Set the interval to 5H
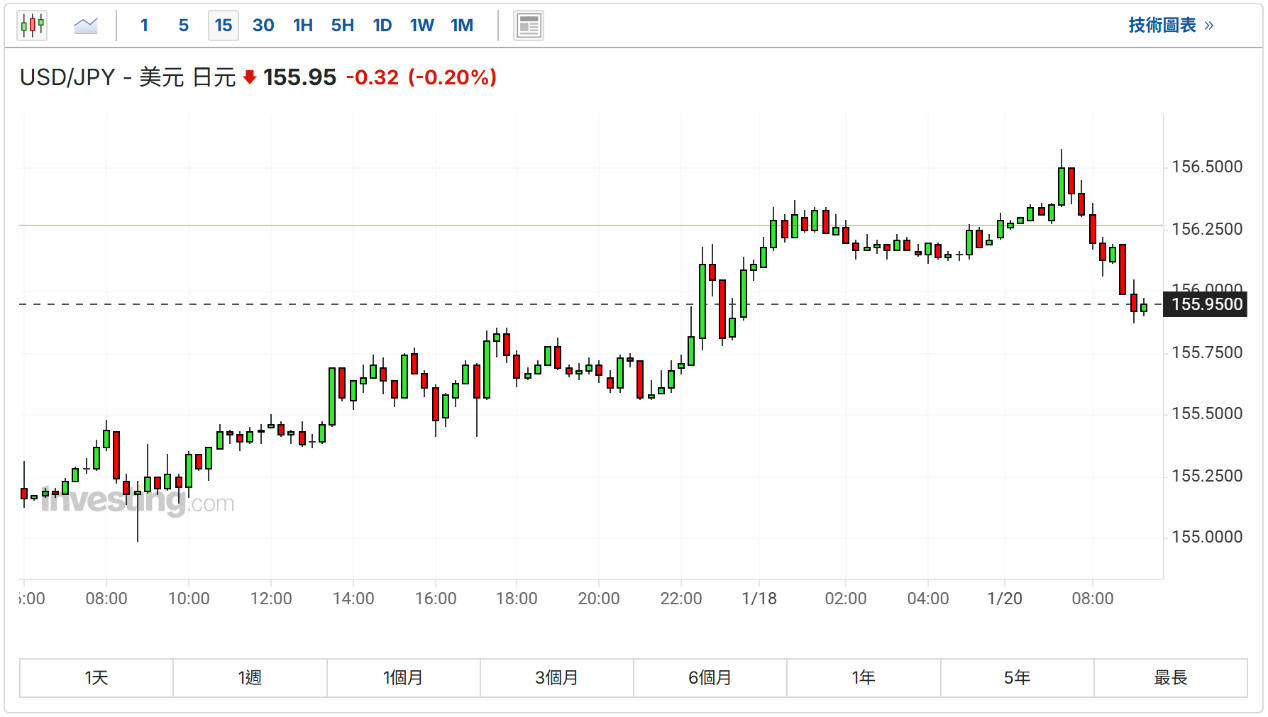The image size is (1268, 717). tap(342, 25)
